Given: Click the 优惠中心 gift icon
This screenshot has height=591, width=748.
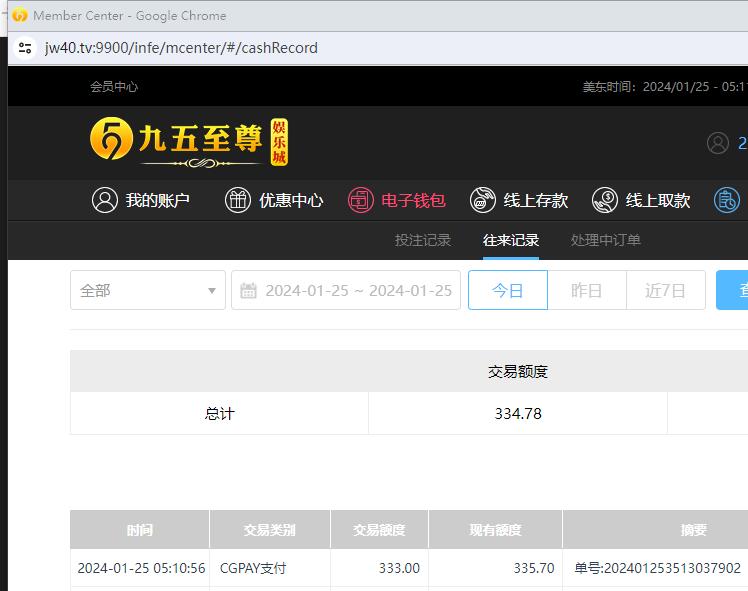Looking at the screenshot, I should coord(238,200).
